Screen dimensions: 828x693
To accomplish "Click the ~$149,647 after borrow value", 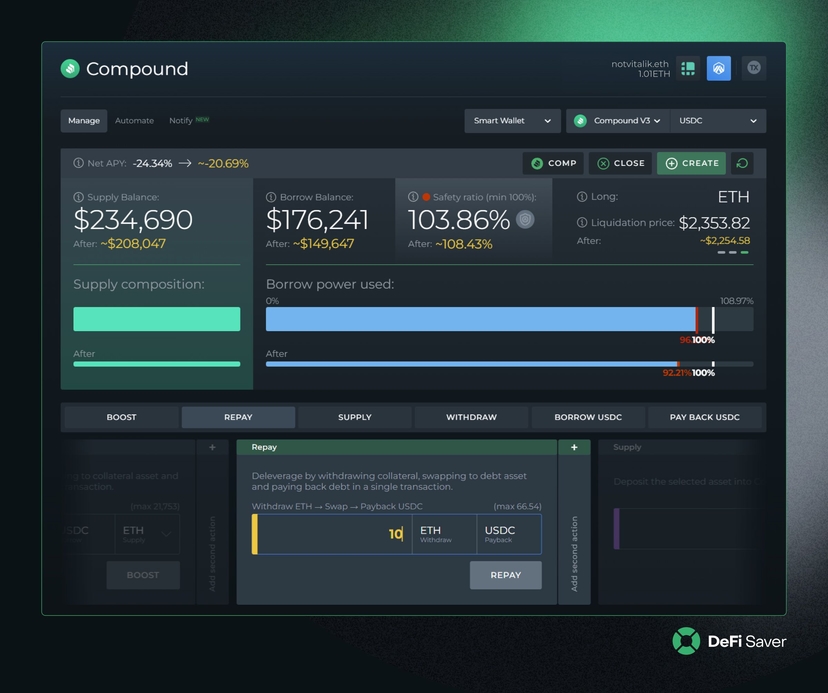I will coord(324,244).
